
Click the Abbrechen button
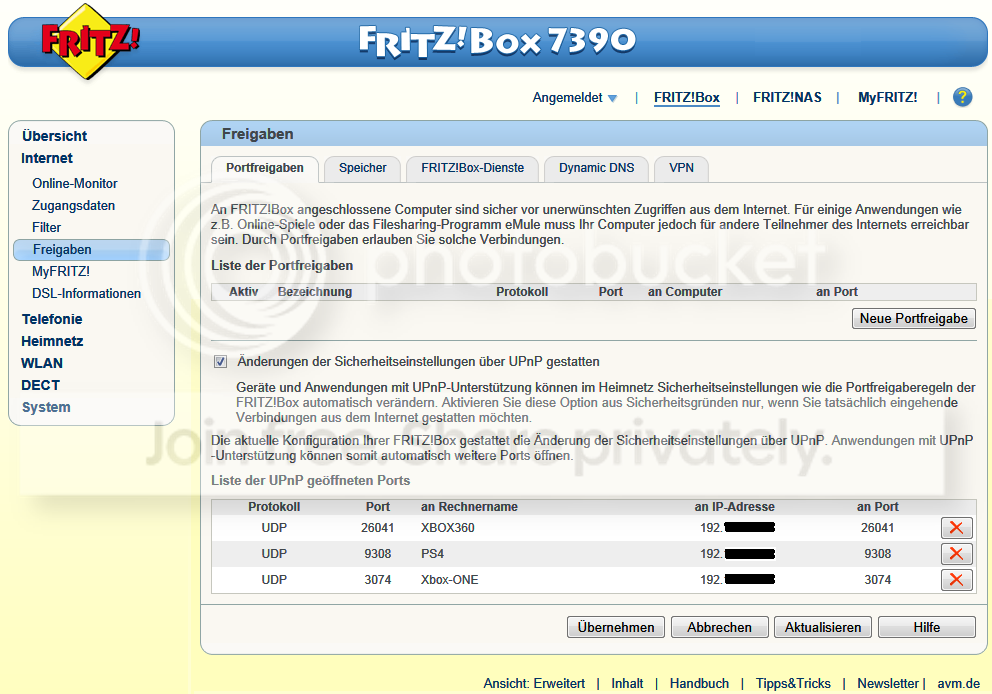point(719,627)
